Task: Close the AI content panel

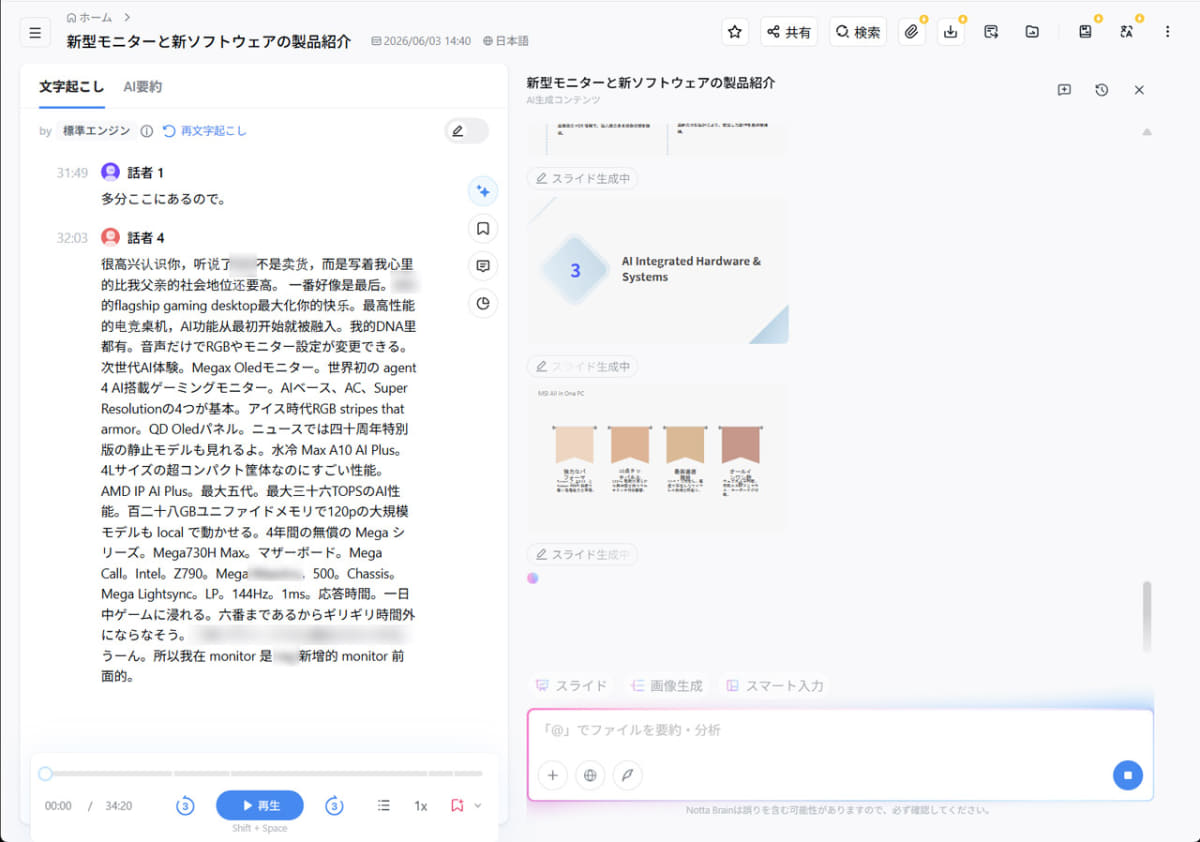Action: [x=1139, y=90]
